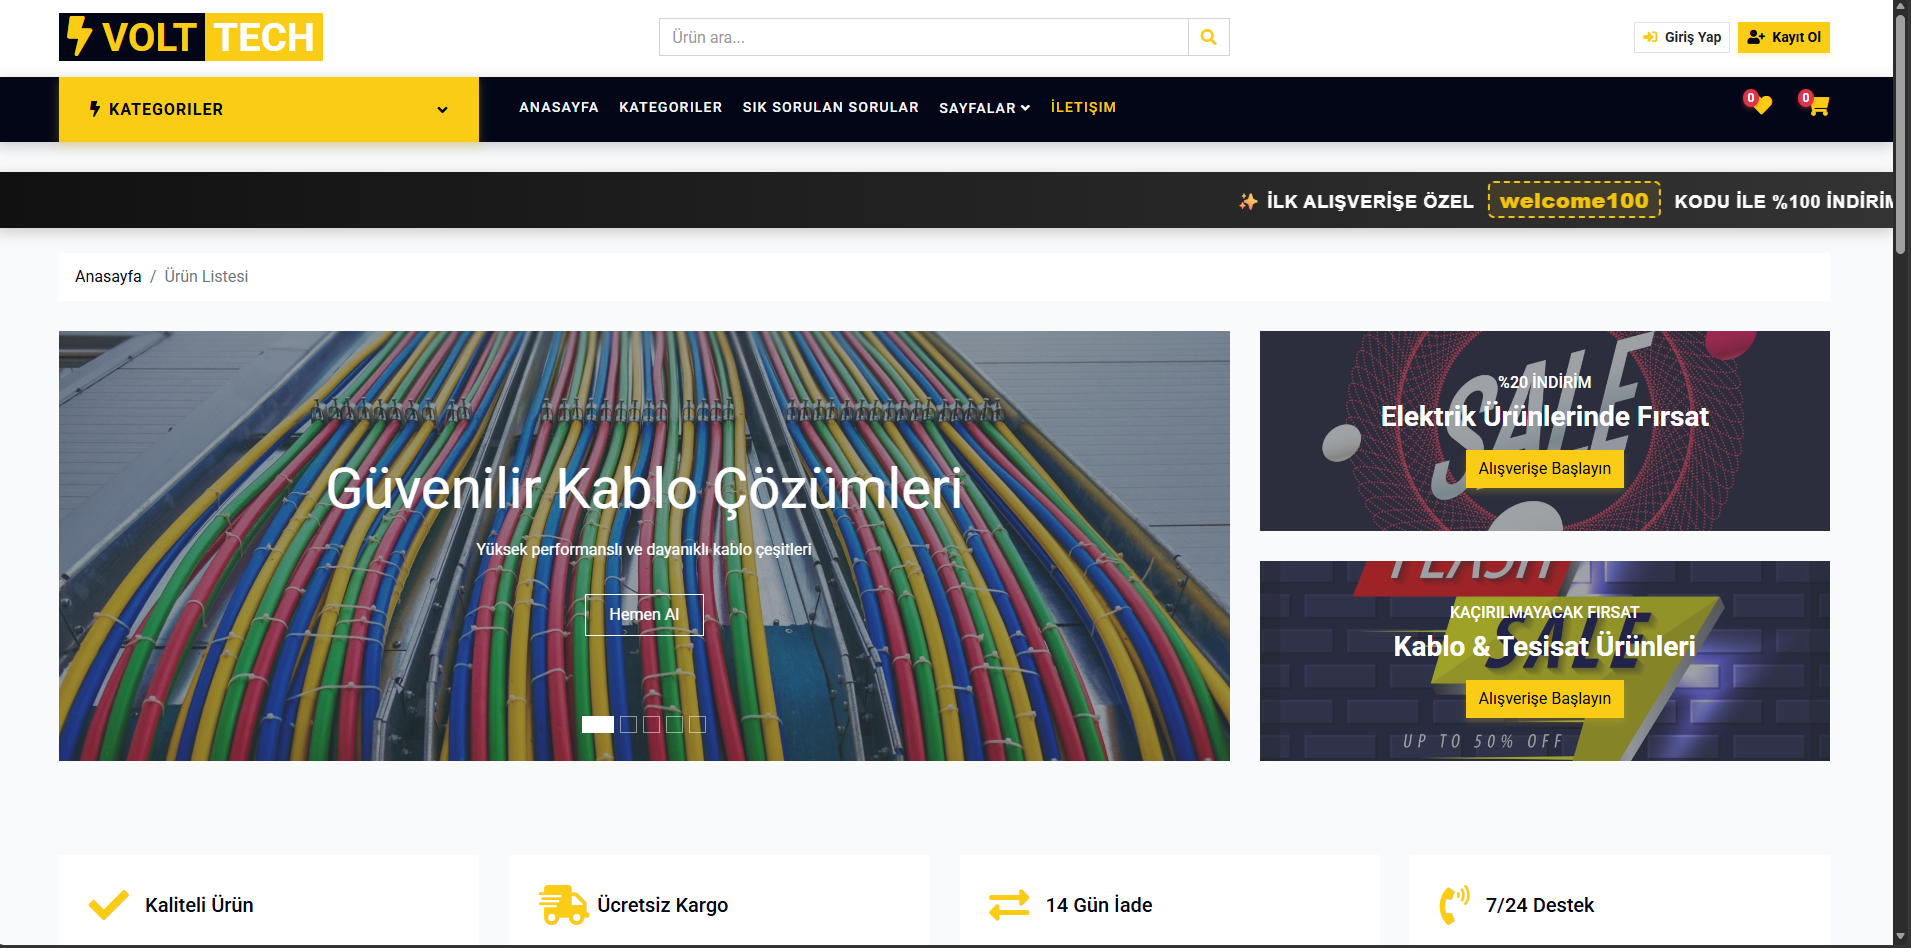Open the Sayfalar dropdown menu
Viewport: 1911px width, 948px height.
pyautogui.click(x=984, y=108)
